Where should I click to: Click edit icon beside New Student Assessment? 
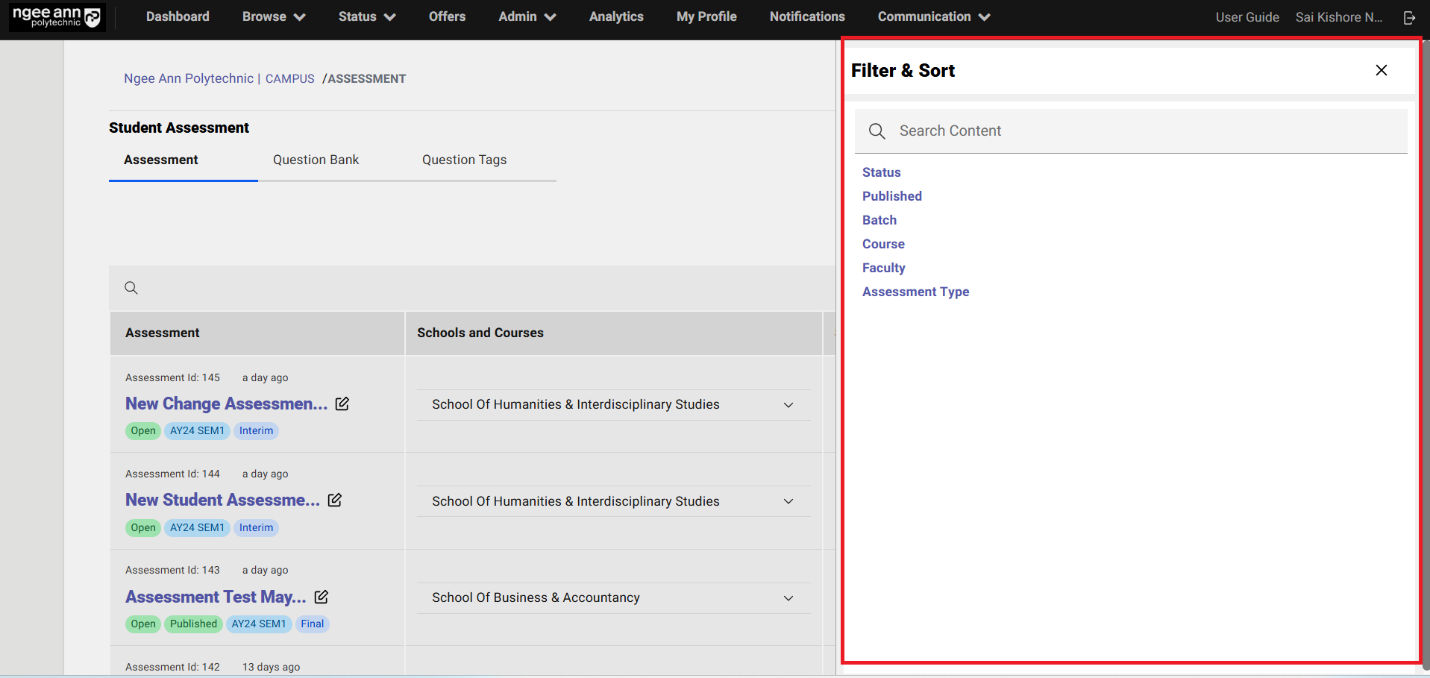335,500
